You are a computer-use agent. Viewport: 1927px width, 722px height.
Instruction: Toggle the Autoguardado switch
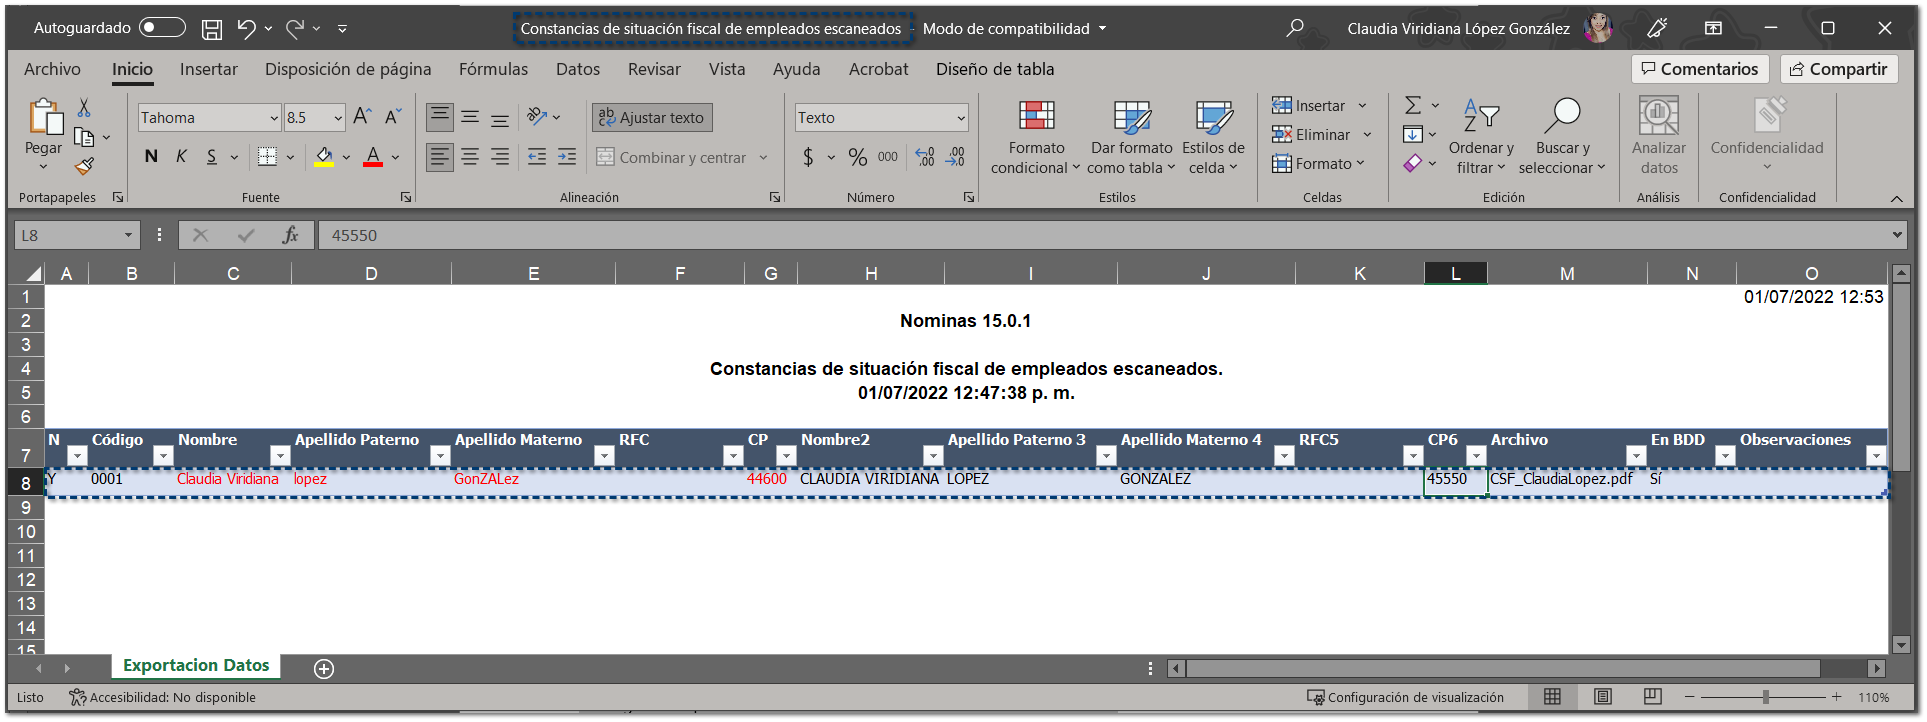tap(162, 28)
